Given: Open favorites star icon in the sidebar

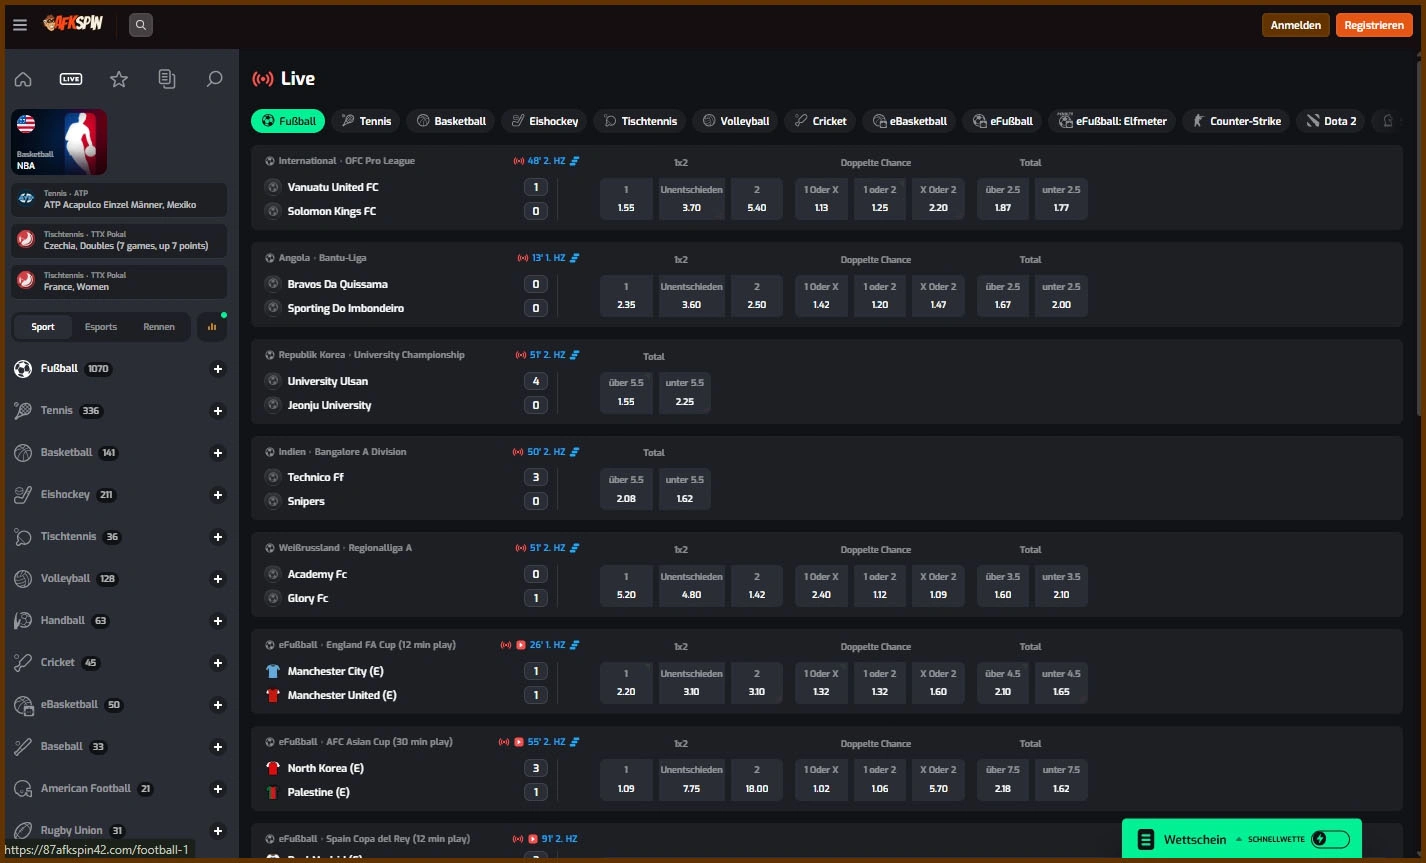Looking at the screenshot, I should 119,79.
